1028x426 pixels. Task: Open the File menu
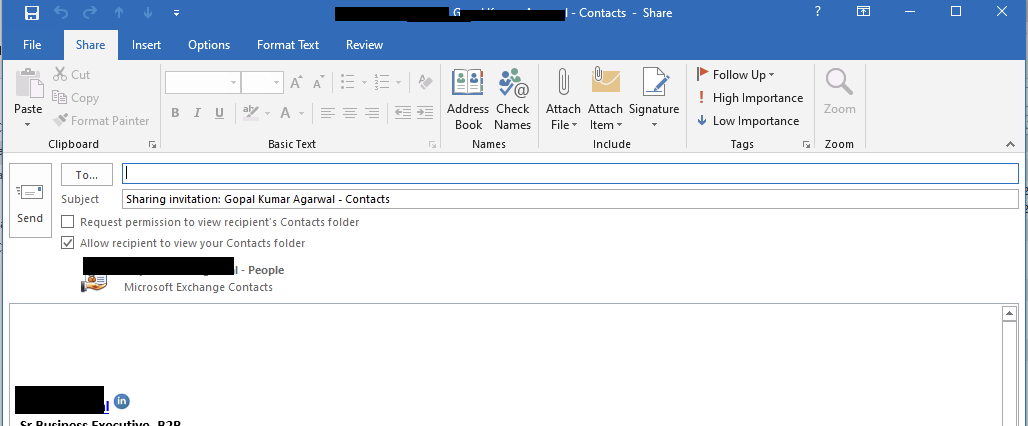(31, 45)
